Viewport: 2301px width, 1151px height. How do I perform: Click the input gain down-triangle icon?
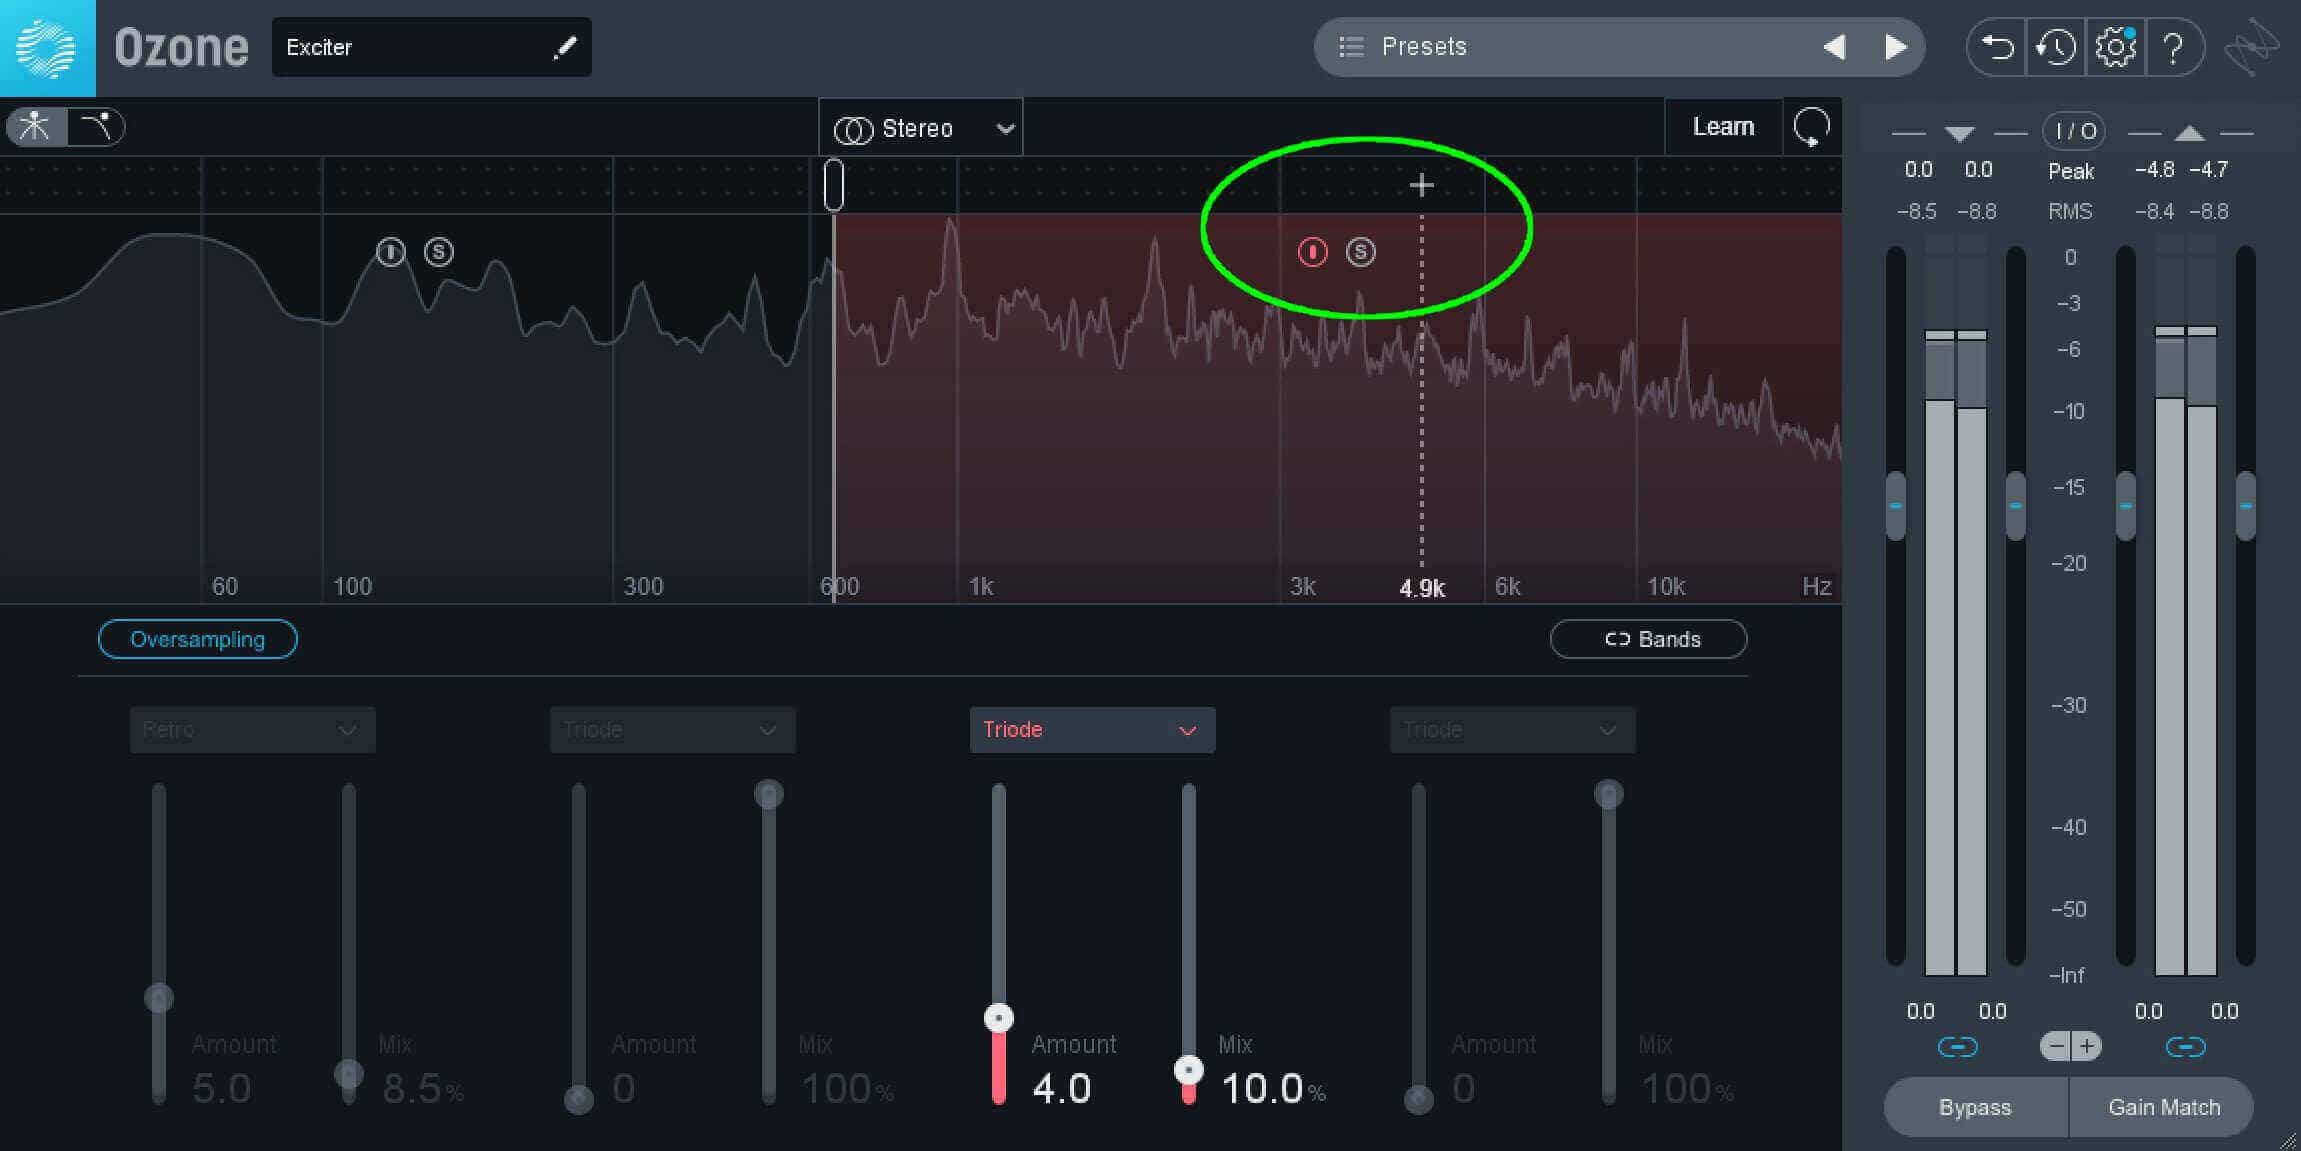pyautogui.click(x=1959, y=133)
